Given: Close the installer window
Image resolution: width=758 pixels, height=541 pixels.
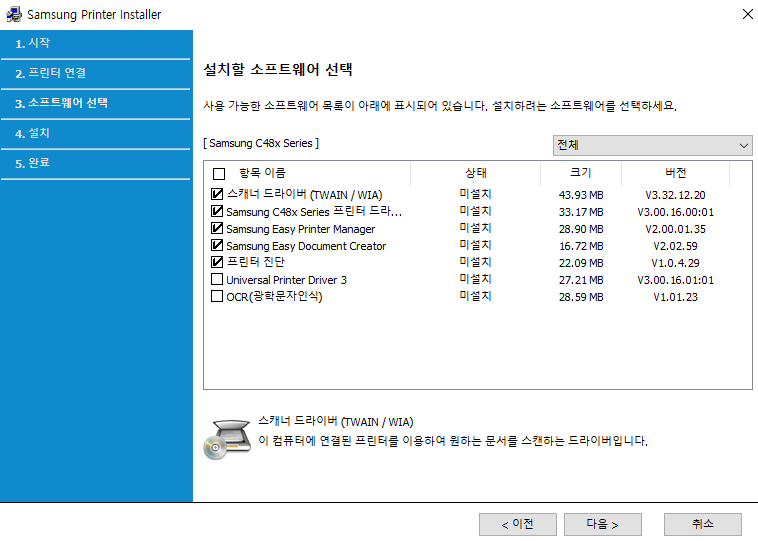Looking at the screenshot, I should point(747,14).
